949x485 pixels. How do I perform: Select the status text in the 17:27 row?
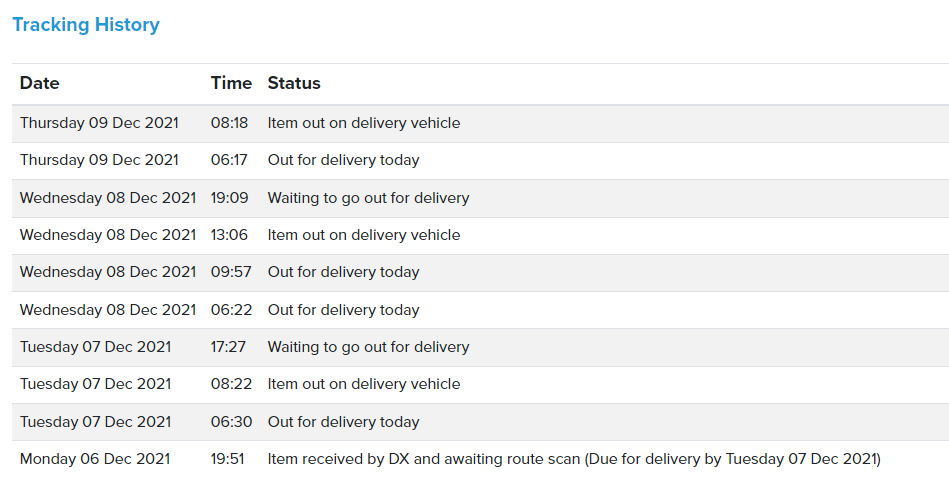tap(368, 347)
